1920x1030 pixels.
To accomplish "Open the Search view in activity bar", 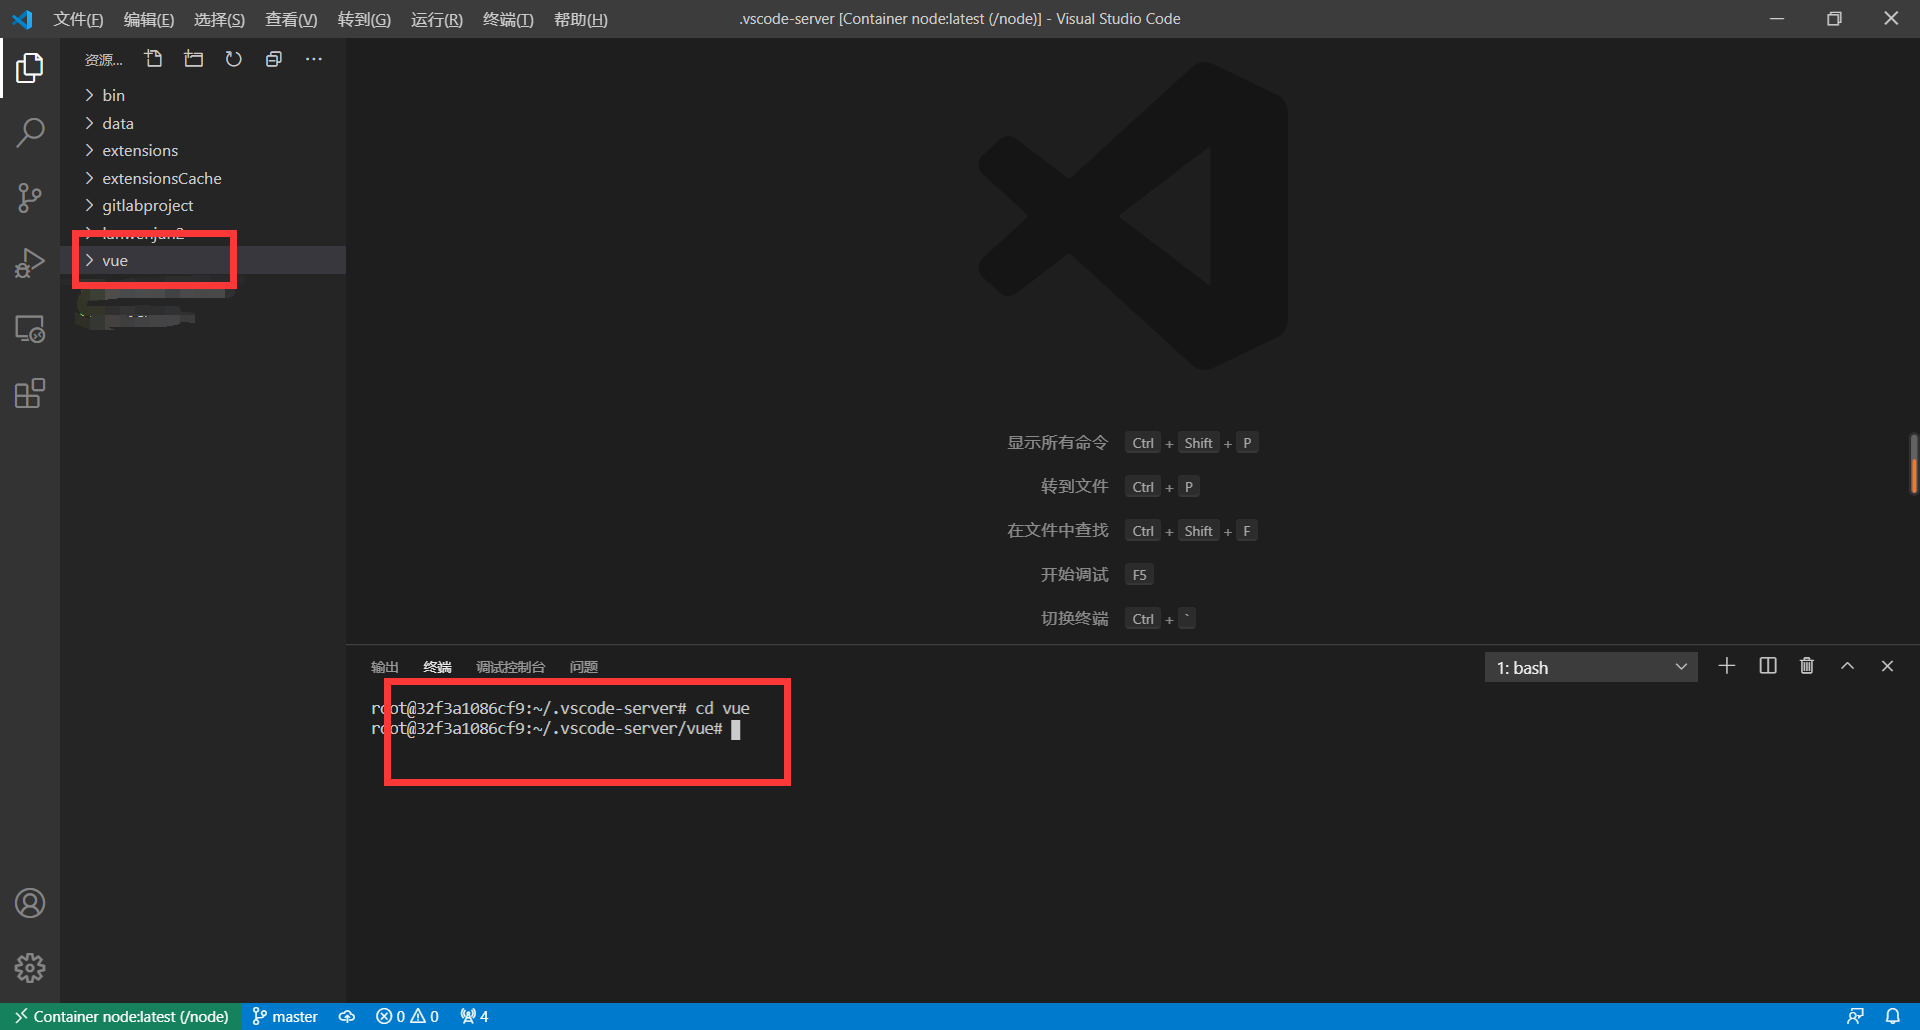I will pos(30,133).
